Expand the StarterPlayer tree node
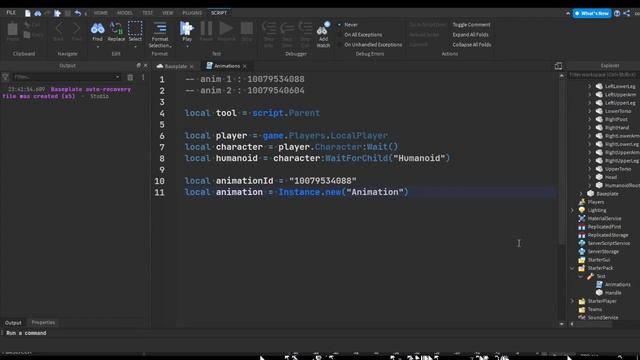Viewport: 640px width, 360px height. pos(572,301)
